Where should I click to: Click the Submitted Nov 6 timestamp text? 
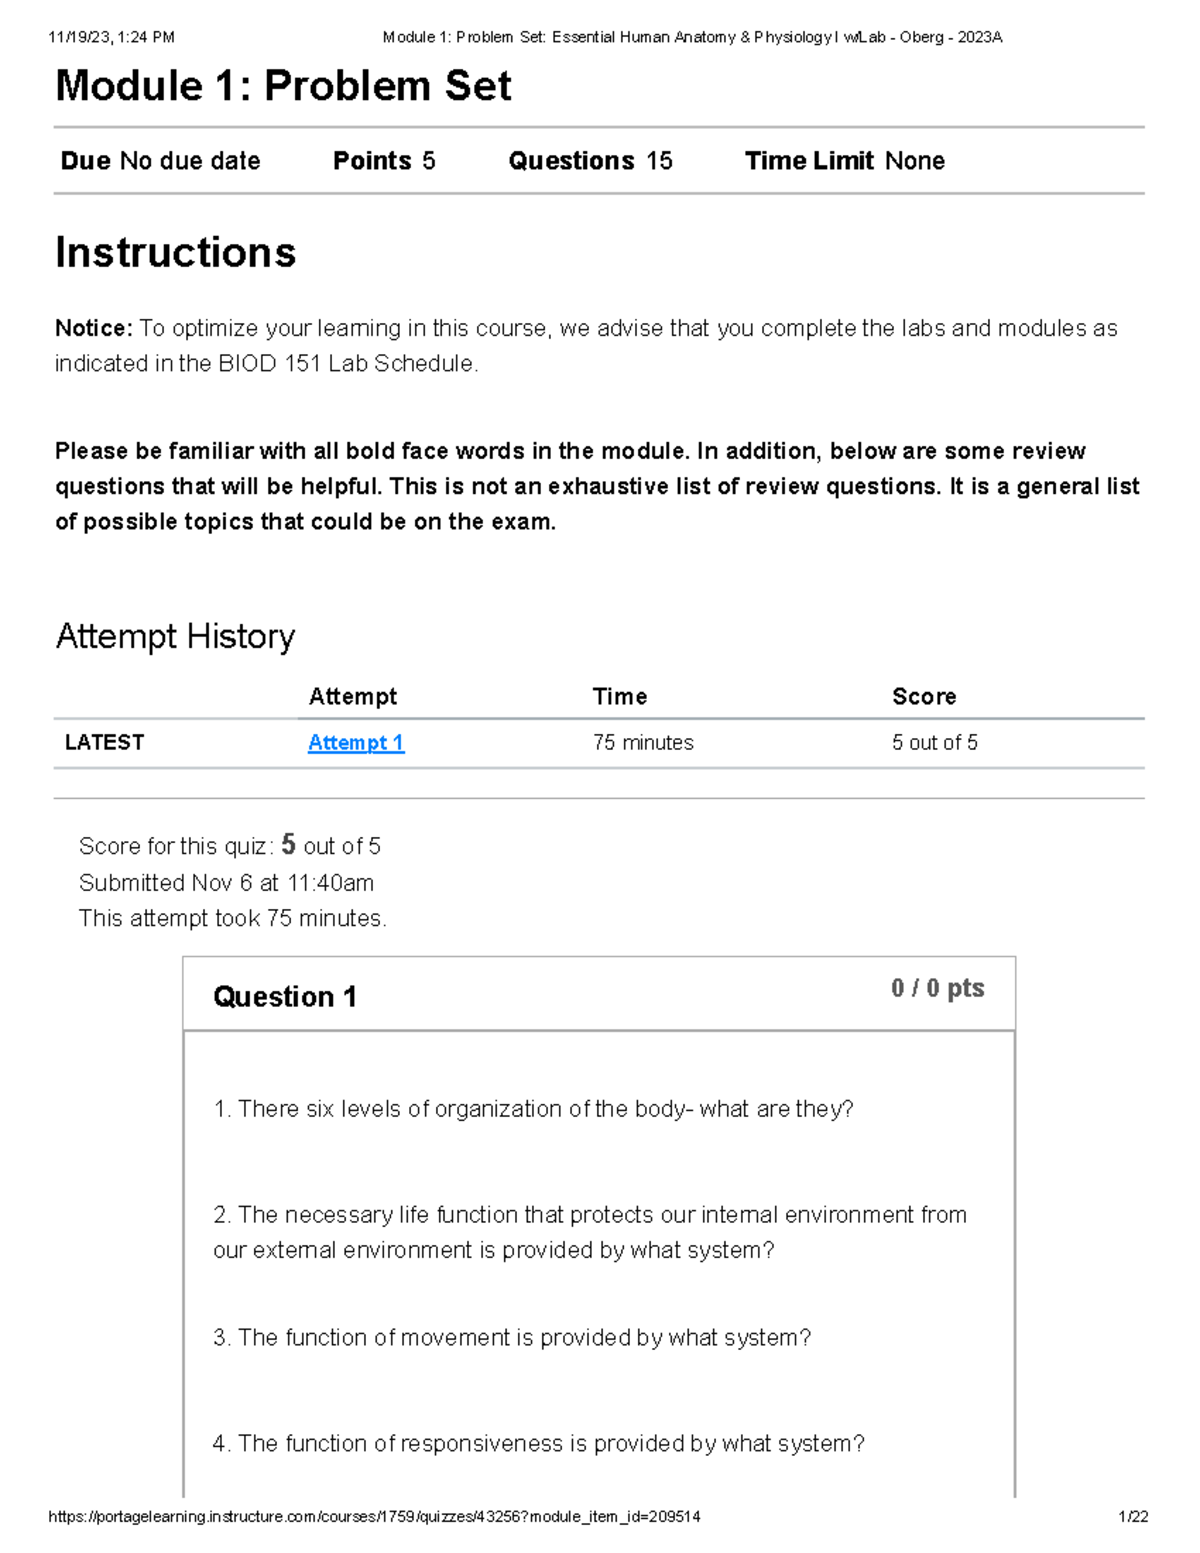(226, 883)
